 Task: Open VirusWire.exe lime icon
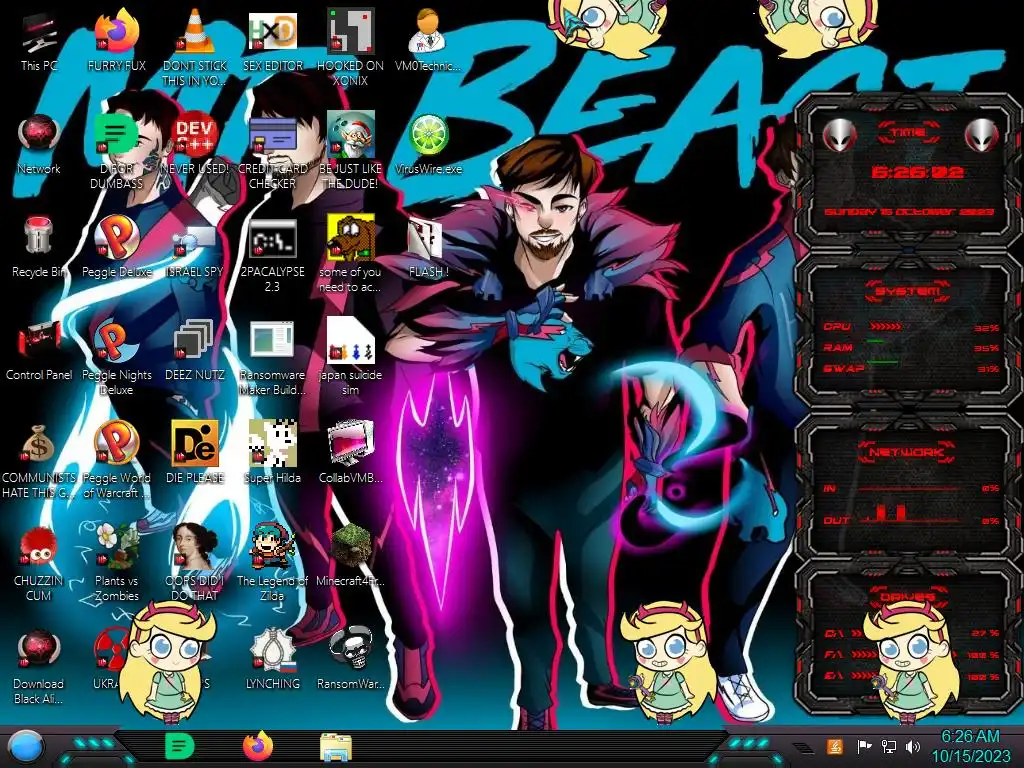point(428,145)
